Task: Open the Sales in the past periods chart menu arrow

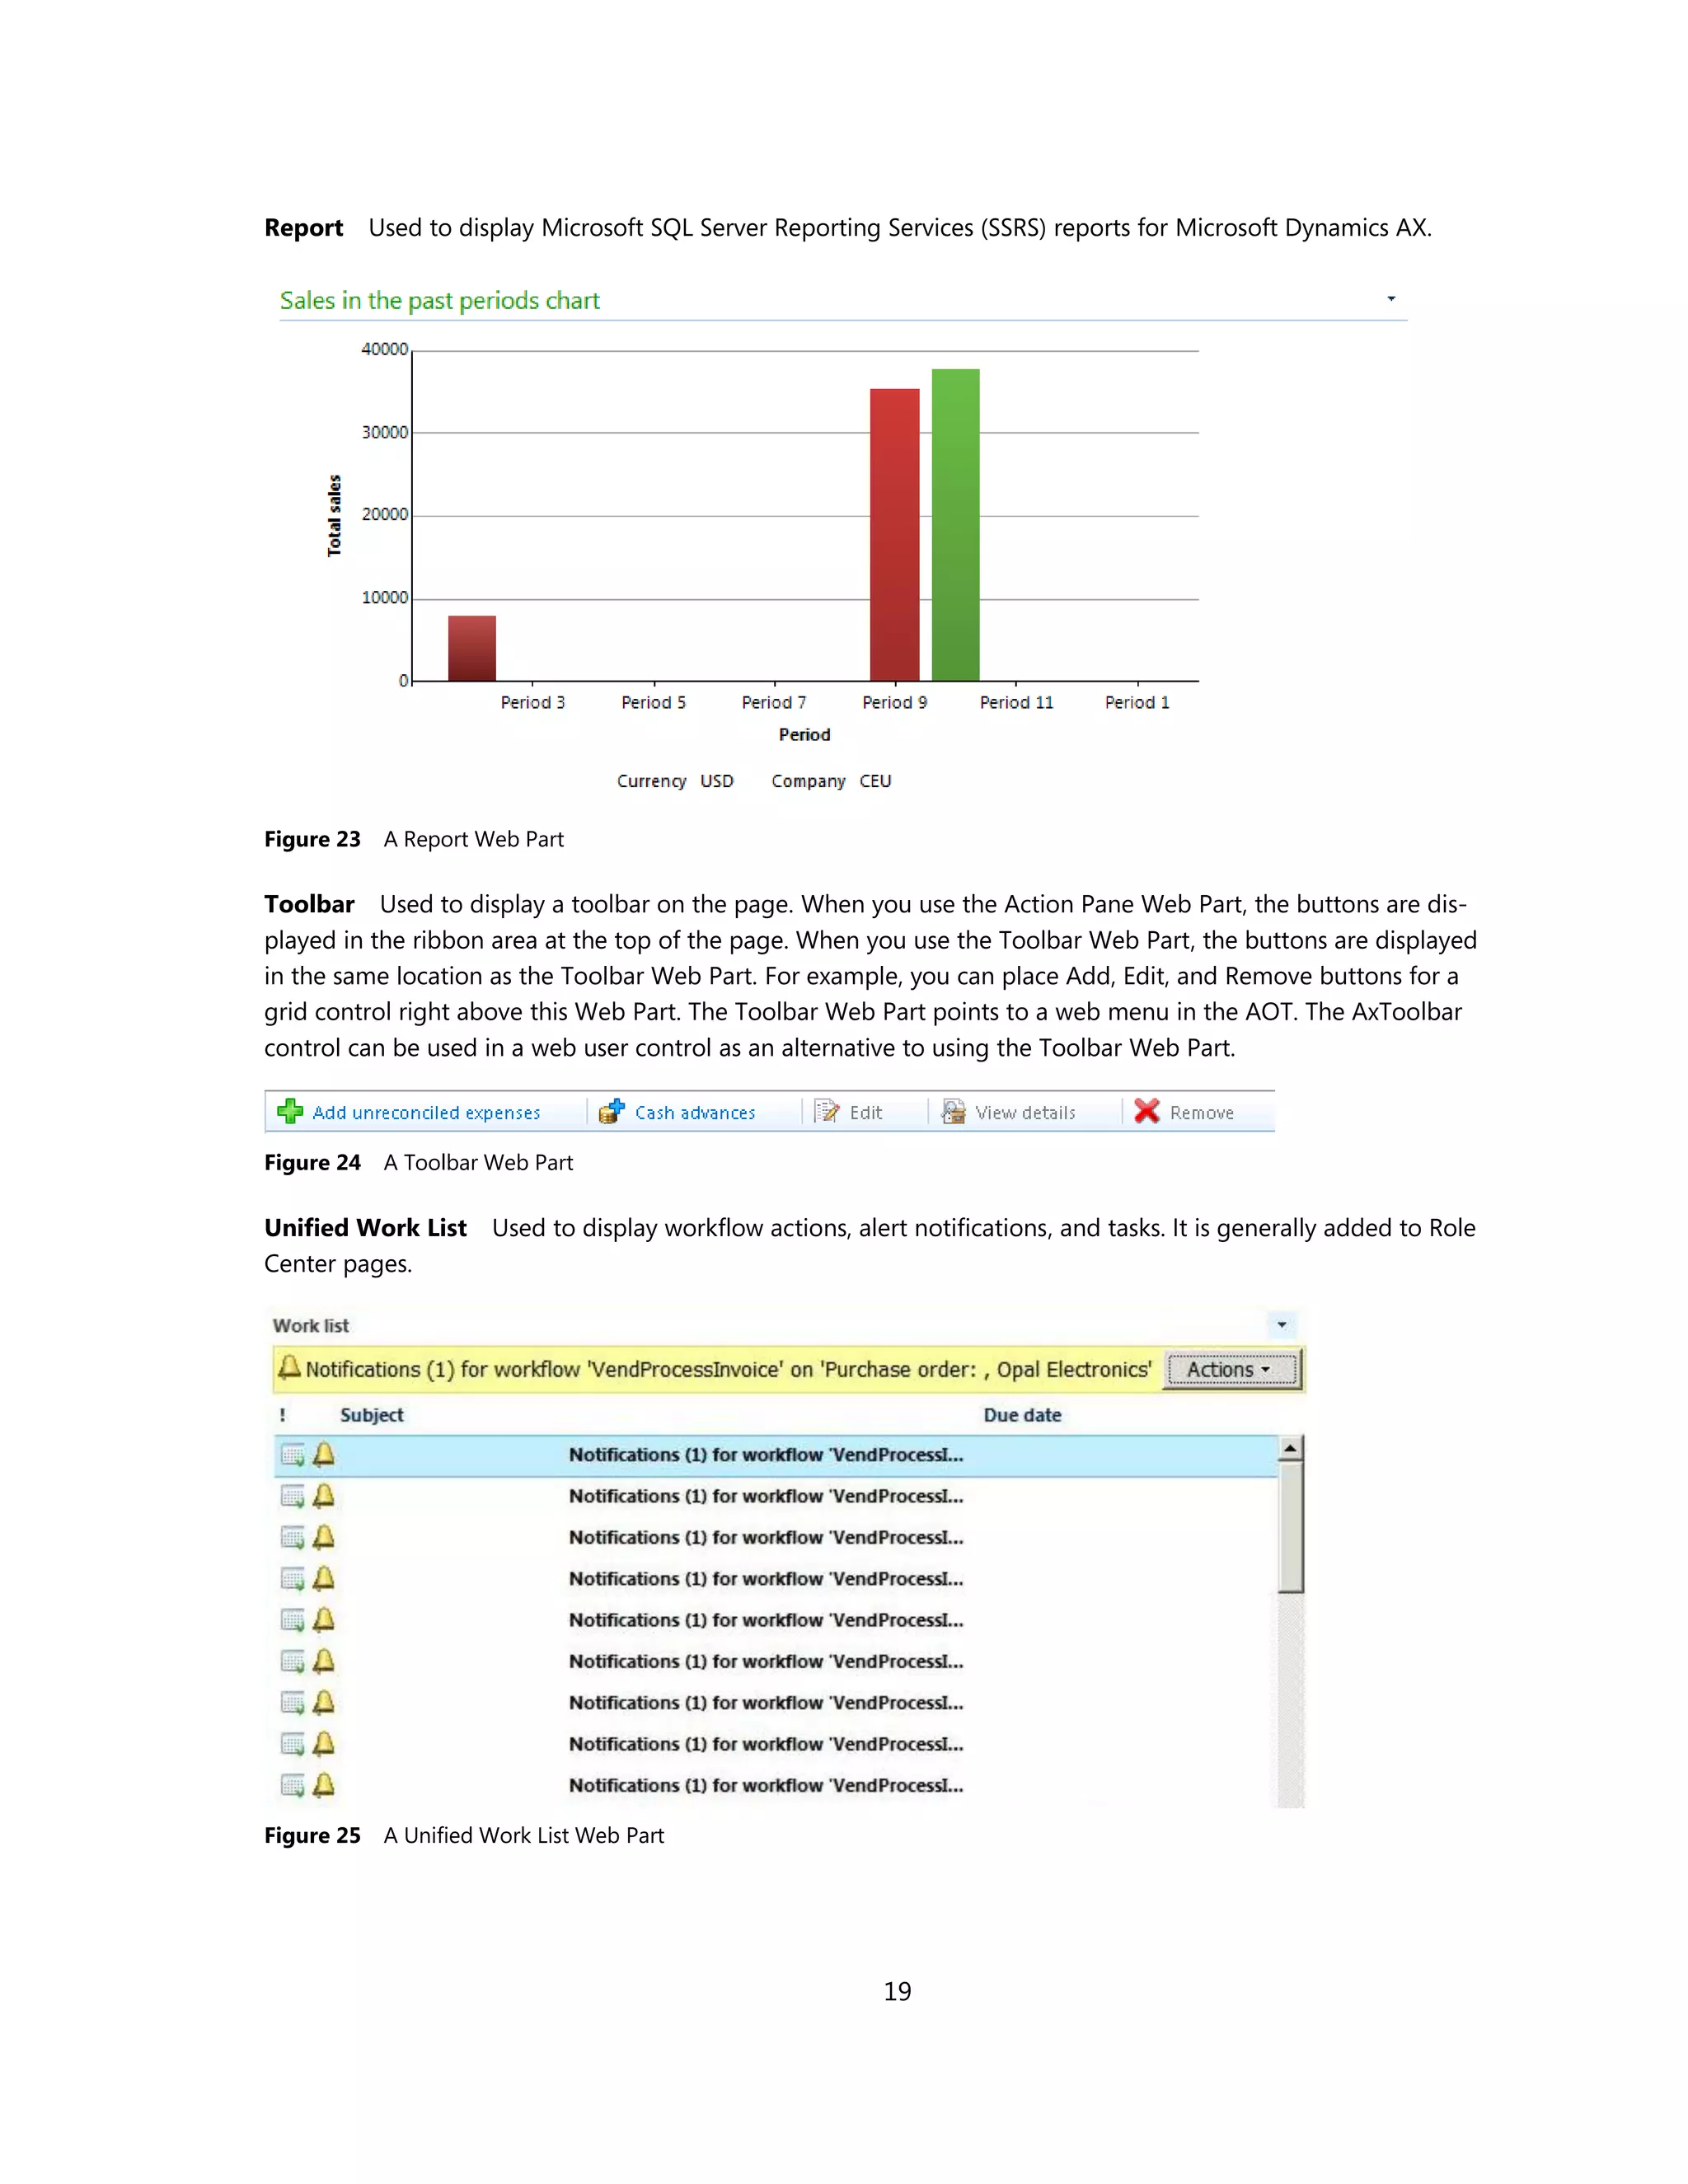Action: click(1390, 299)
